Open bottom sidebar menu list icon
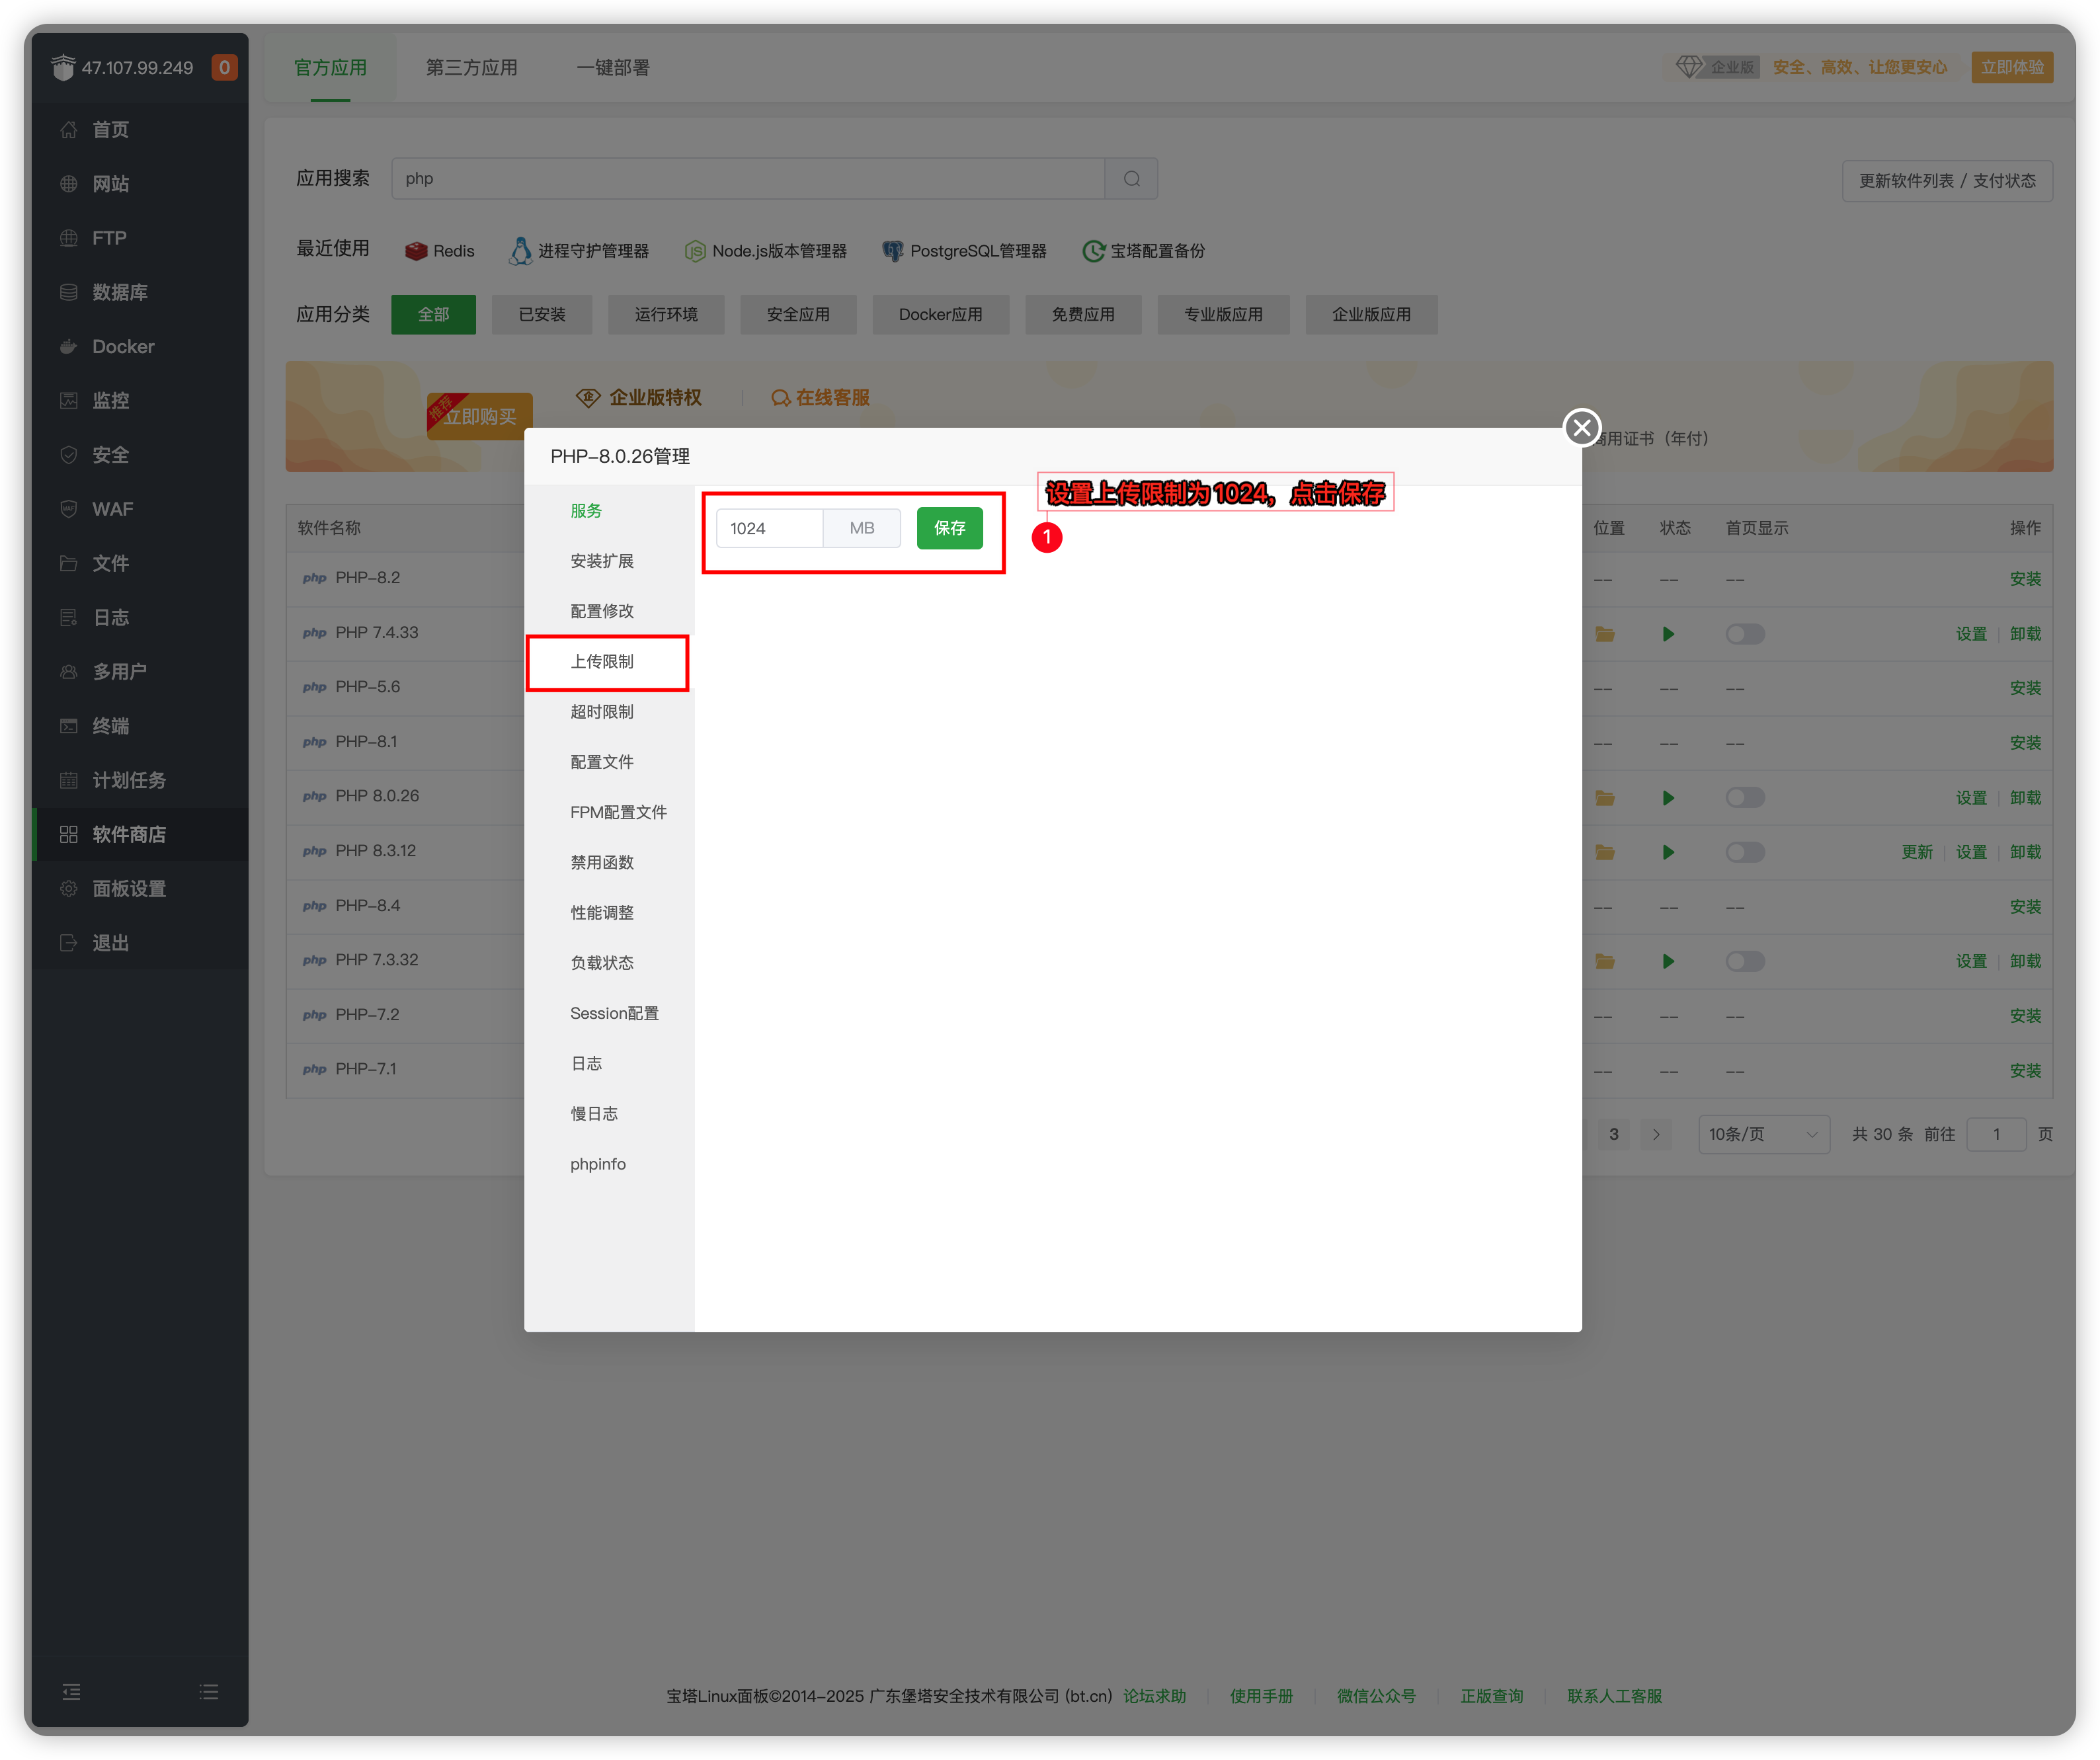Viewport: 2100px width, 1760px height. (209, 1692)
